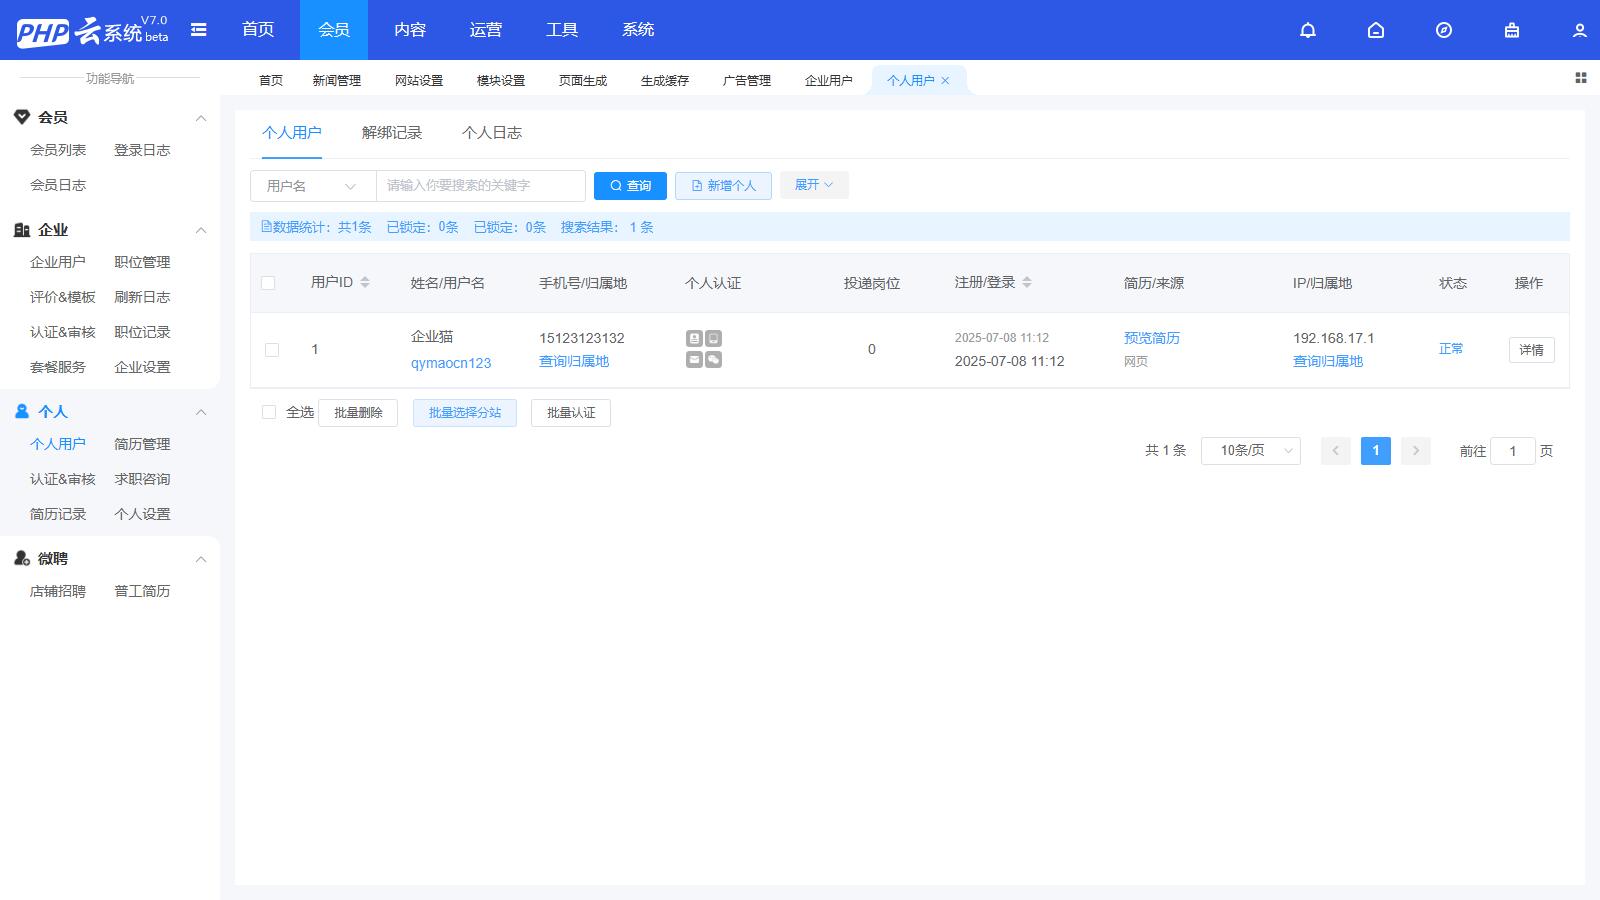Enable the 全选 checkbox below table
The width and height of the screenshot is (1600, 900).
tap(269, 412)
